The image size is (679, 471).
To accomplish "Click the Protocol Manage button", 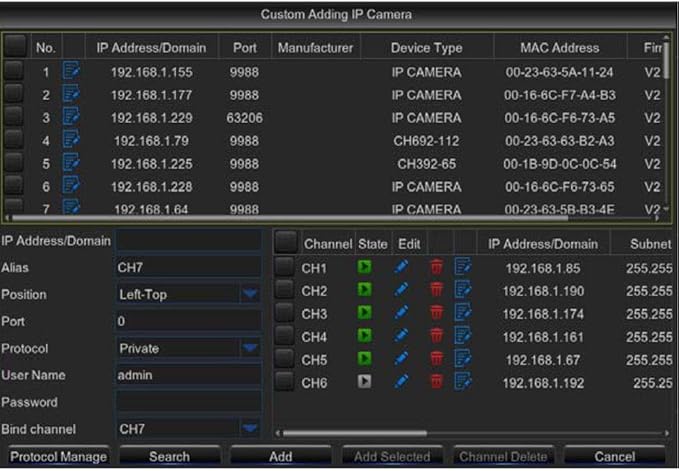I will pyautogui.click(x=58, y=456).
